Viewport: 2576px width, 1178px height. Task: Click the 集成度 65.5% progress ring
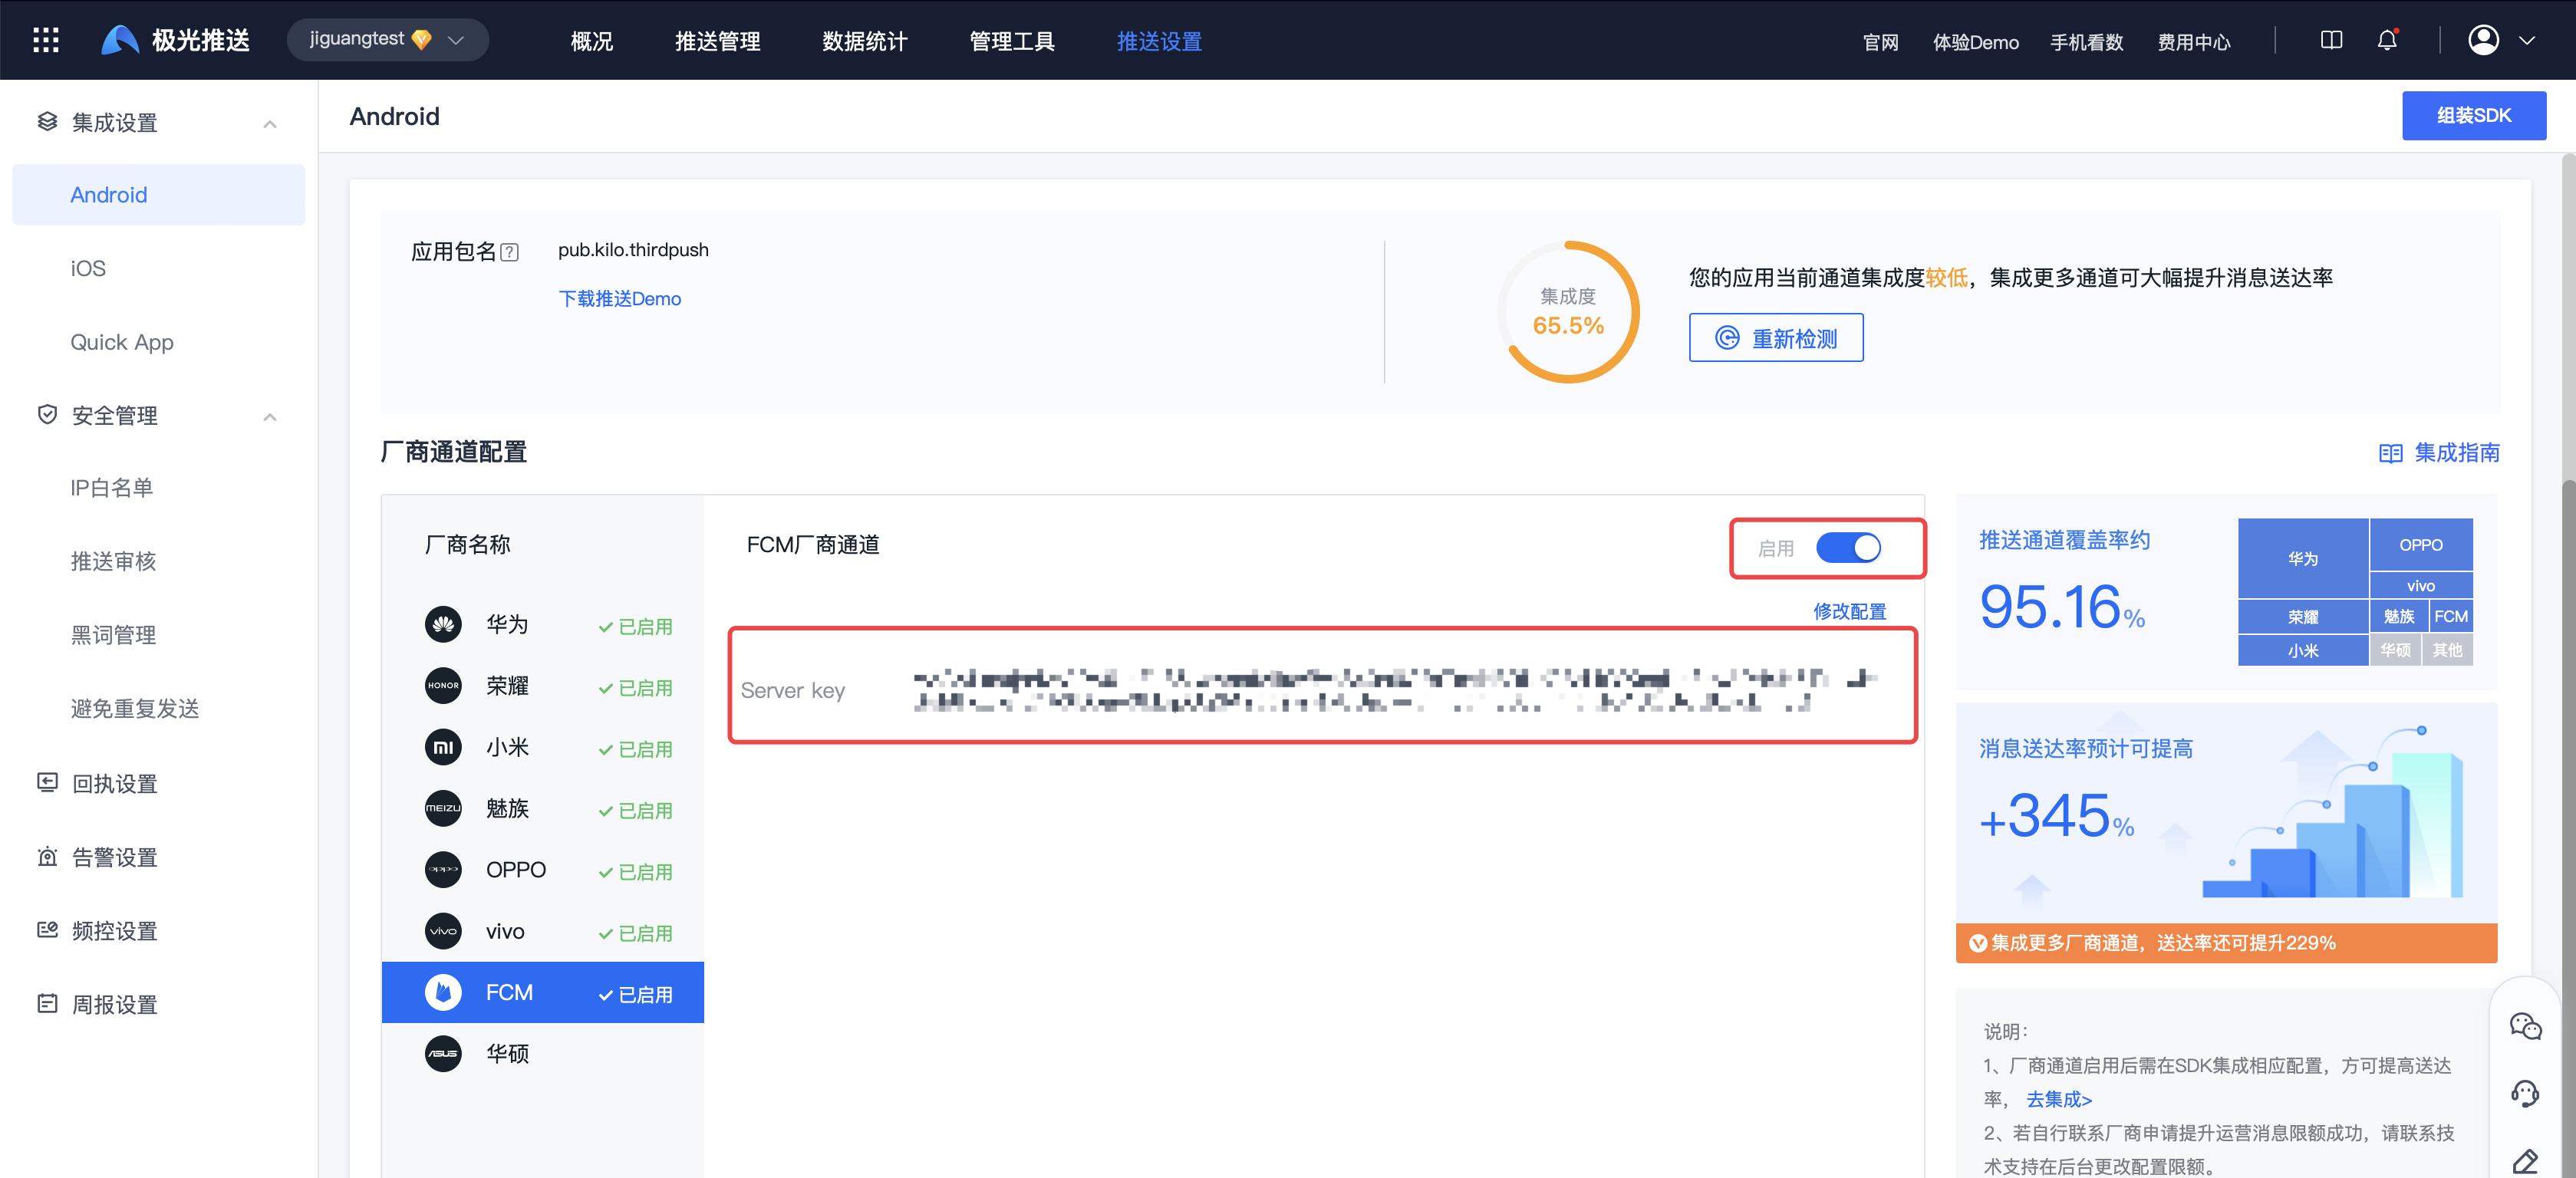click(1567, 312)
